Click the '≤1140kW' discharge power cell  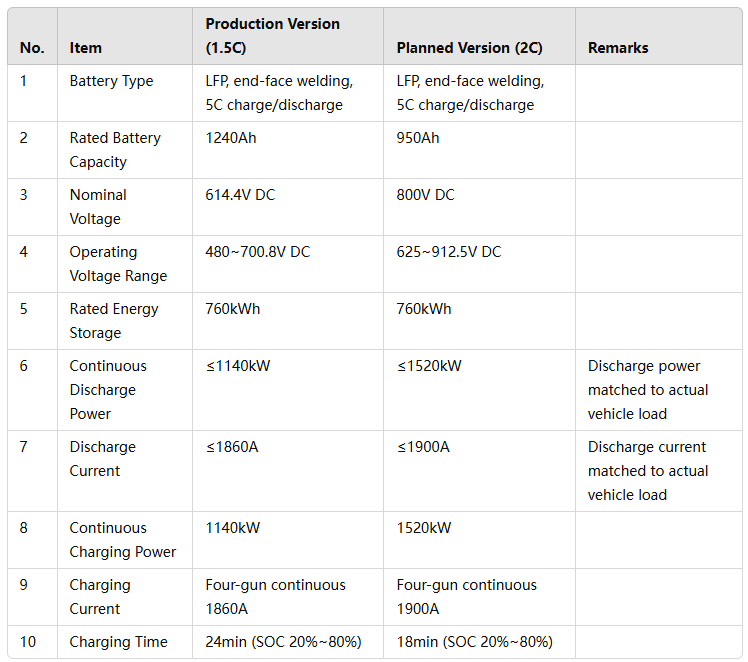(x=288, y=390)
